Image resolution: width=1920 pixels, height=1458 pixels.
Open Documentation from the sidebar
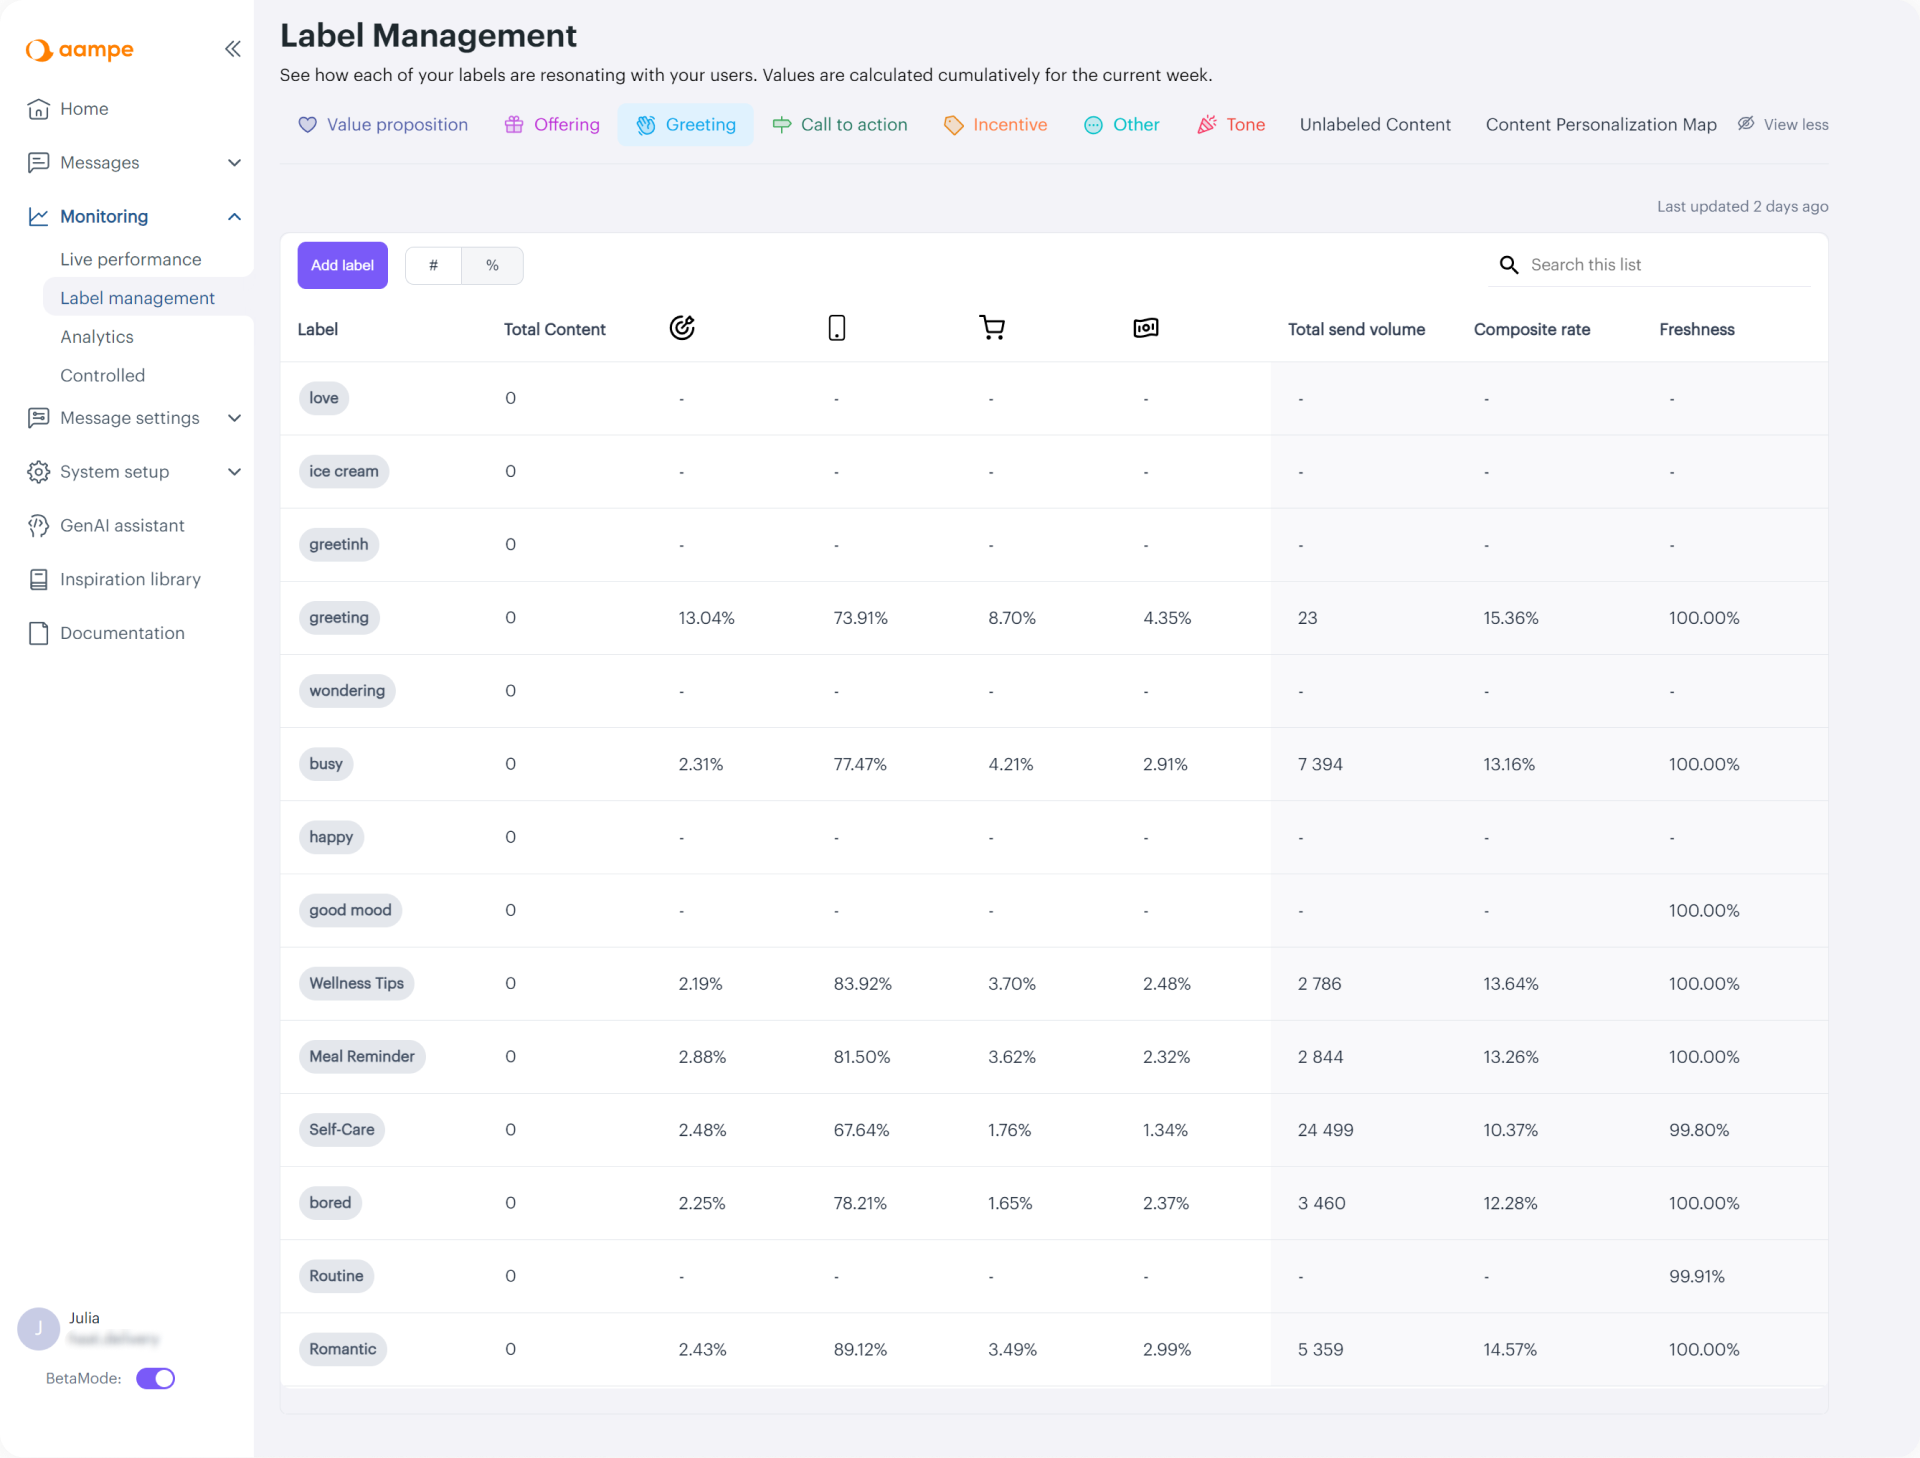(x=122, y=633)
